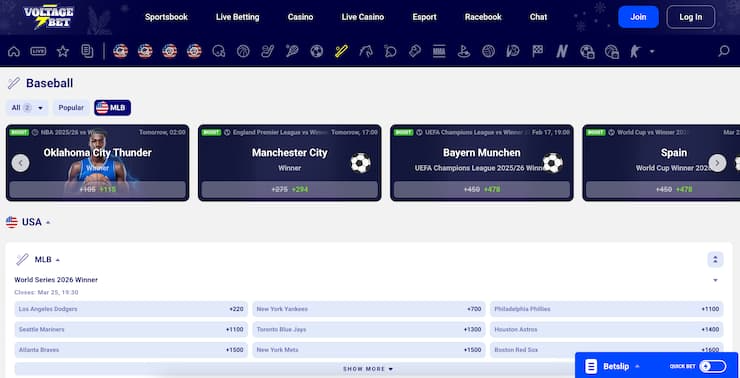Open the Casino section

300,17
